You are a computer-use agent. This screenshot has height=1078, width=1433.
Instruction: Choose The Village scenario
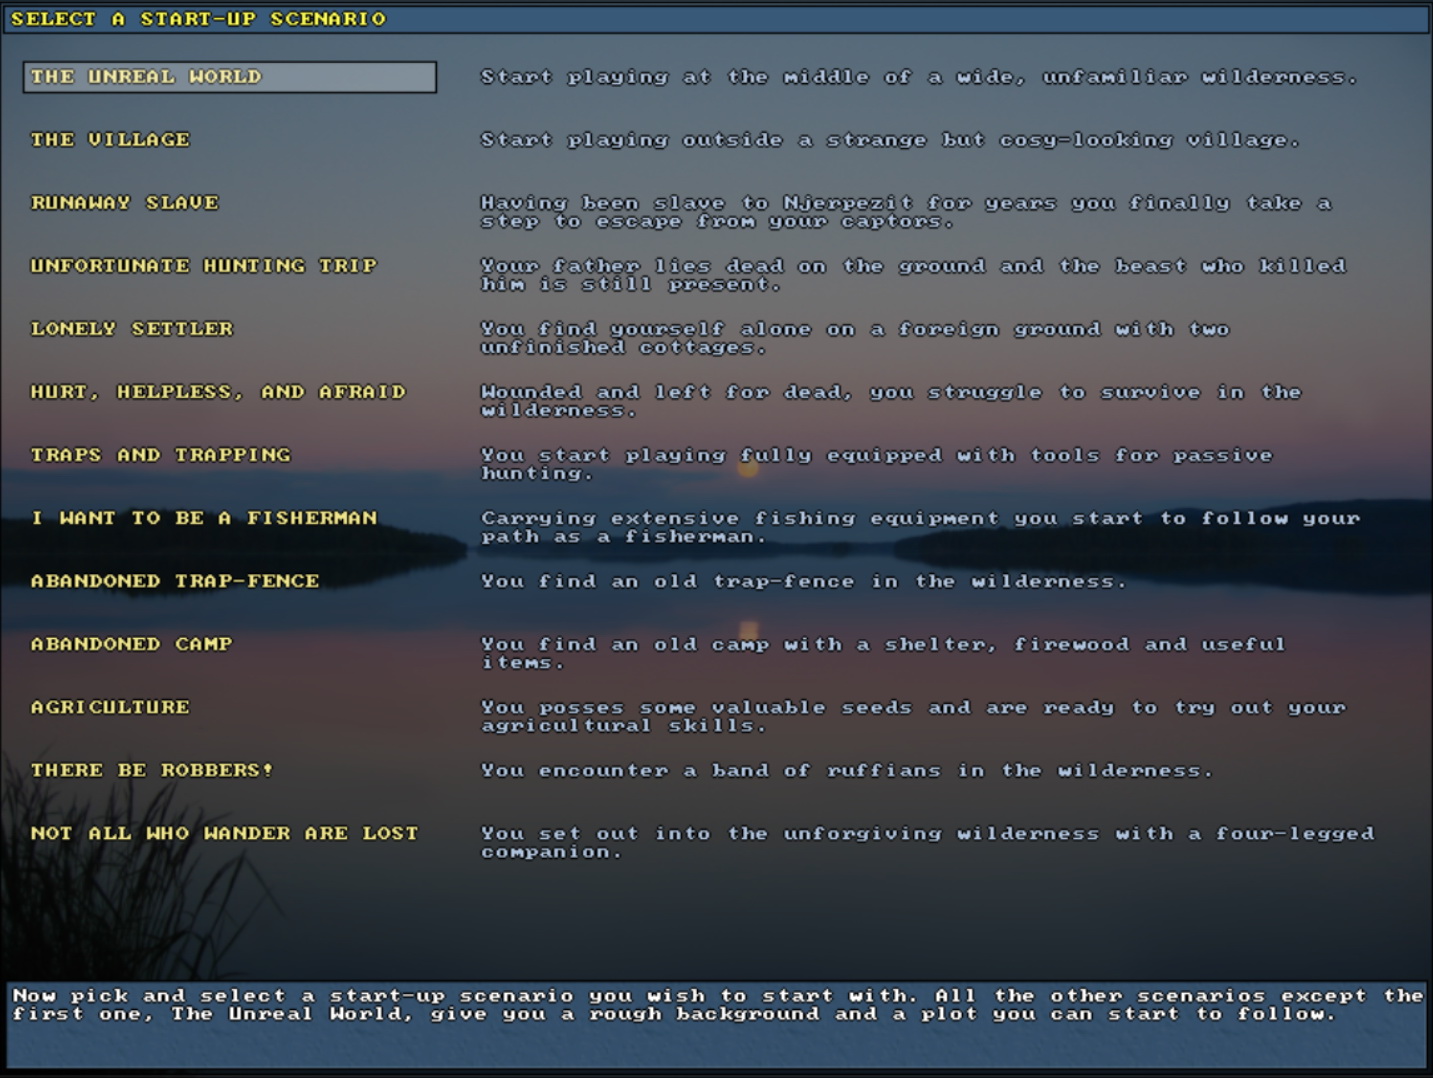coord(110,140)
